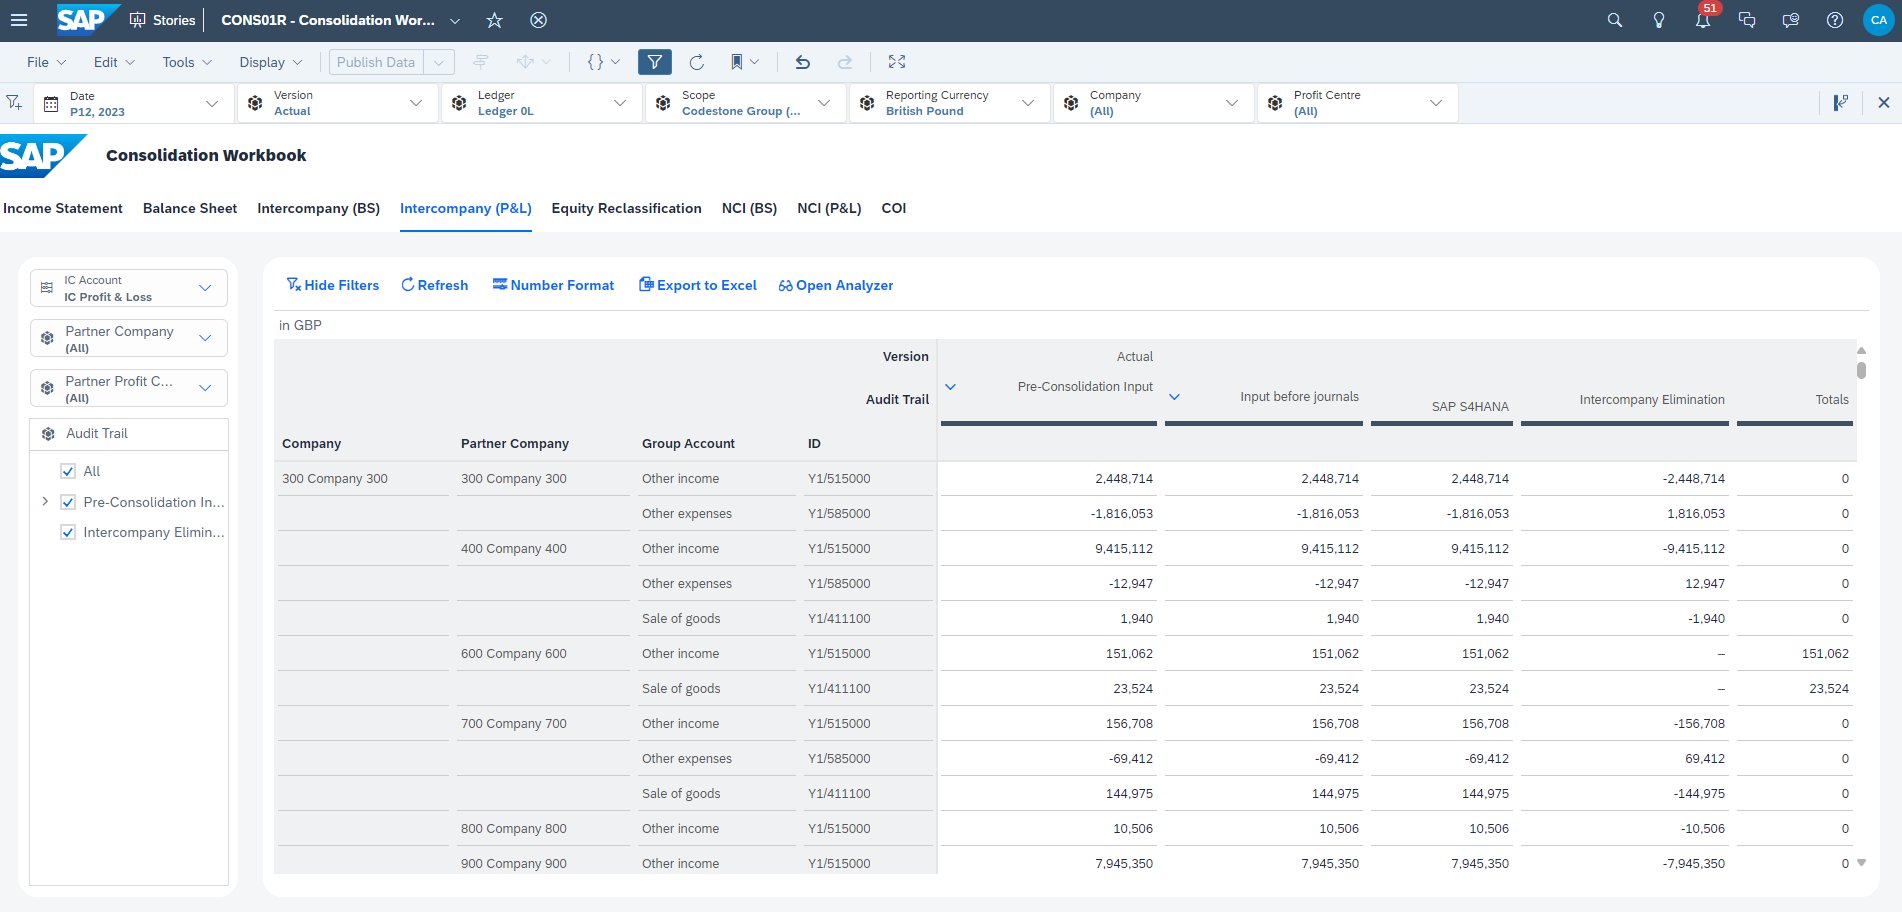The width and height of the screenshot is (1902, 912).
Task: Open the Partner Company dropdown
Action: [129, 338]
